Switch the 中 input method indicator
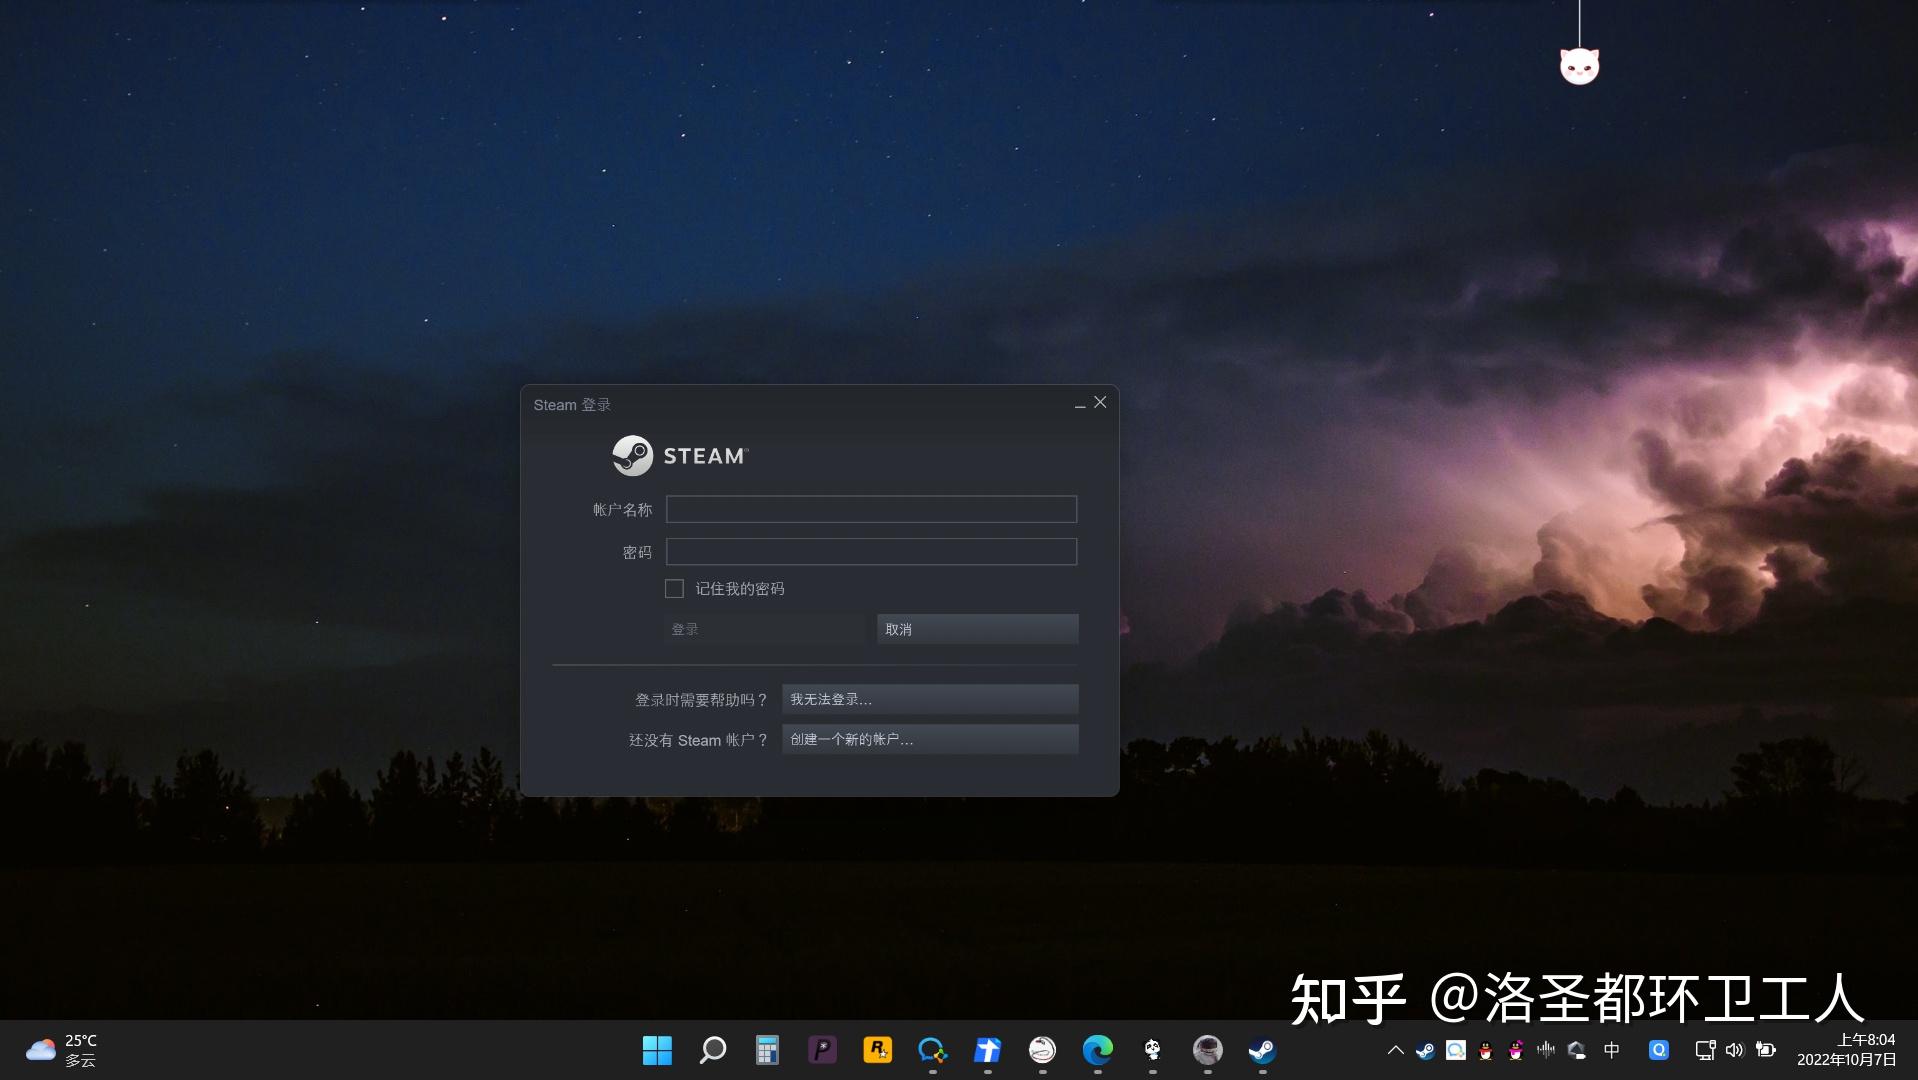Viewport: 1918px width, 1080px height. pos(1612,1050)
